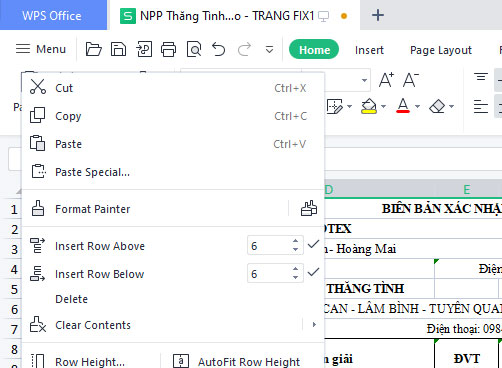Screen dimensions: 502x368
Task: Click the top align icon
Action: (x=481, y=77)
